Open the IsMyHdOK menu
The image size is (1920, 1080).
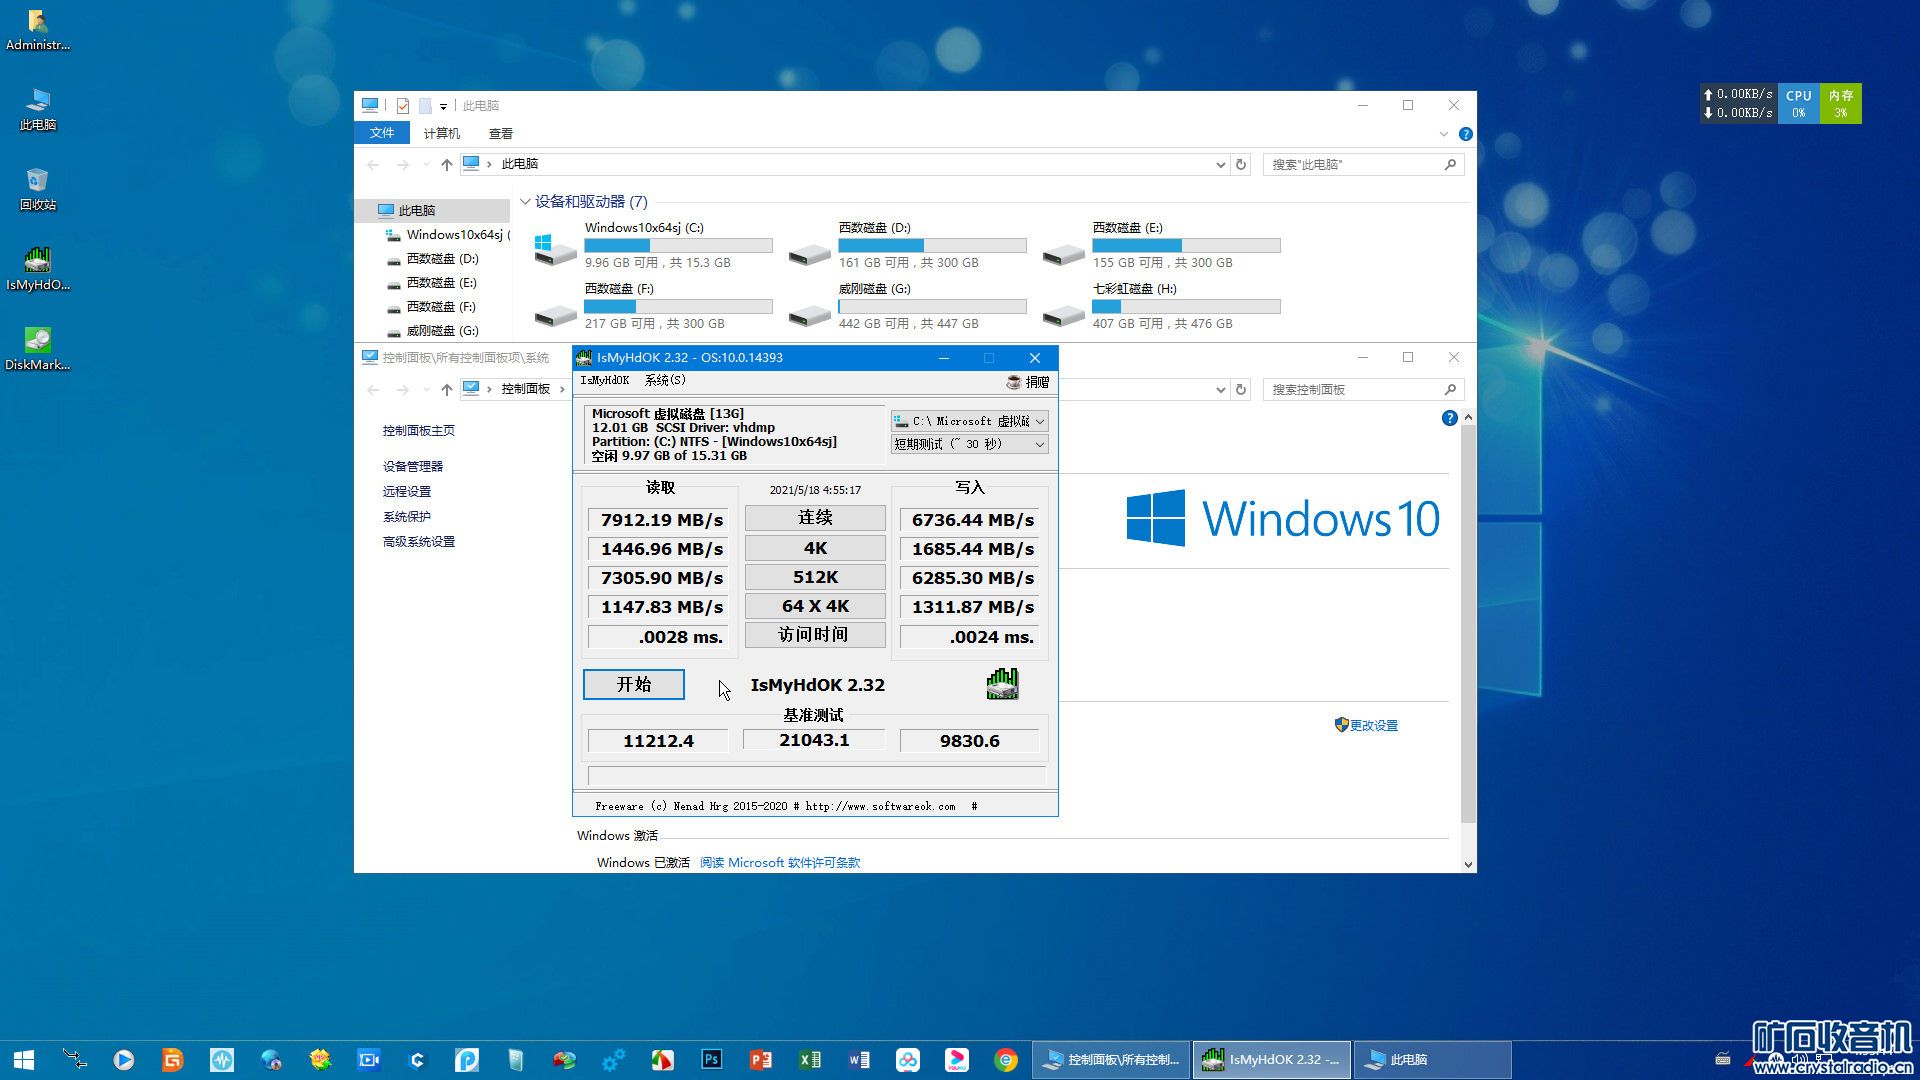pos(605,381)
